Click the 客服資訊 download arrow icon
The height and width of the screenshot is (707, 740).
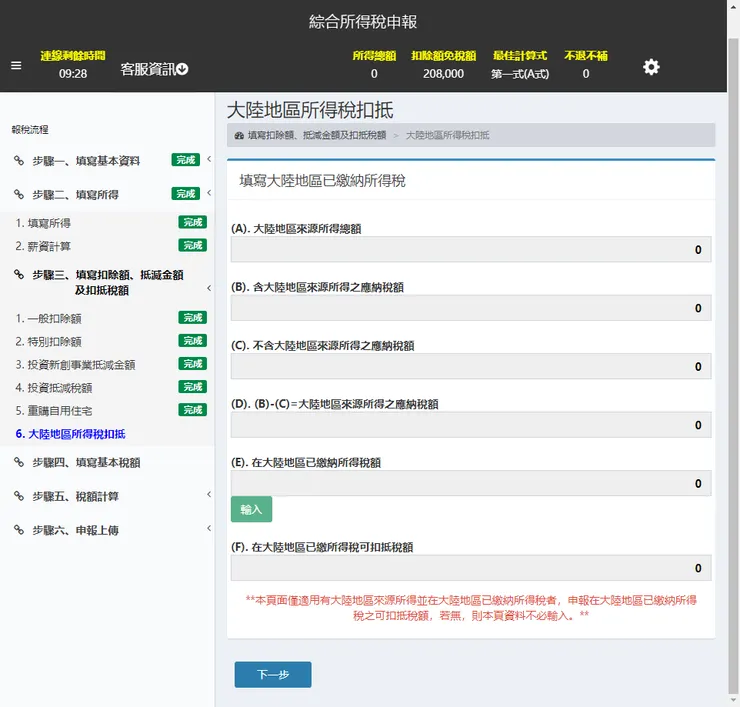[182, 69]
